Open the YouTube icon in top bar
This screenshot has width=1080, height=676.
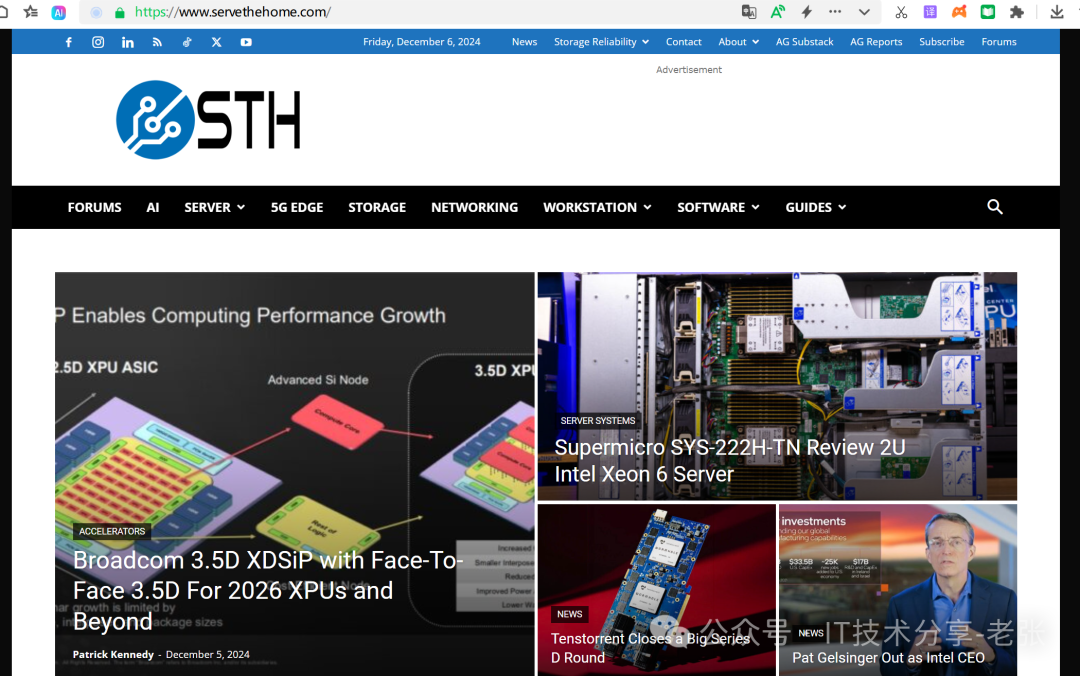246,42
